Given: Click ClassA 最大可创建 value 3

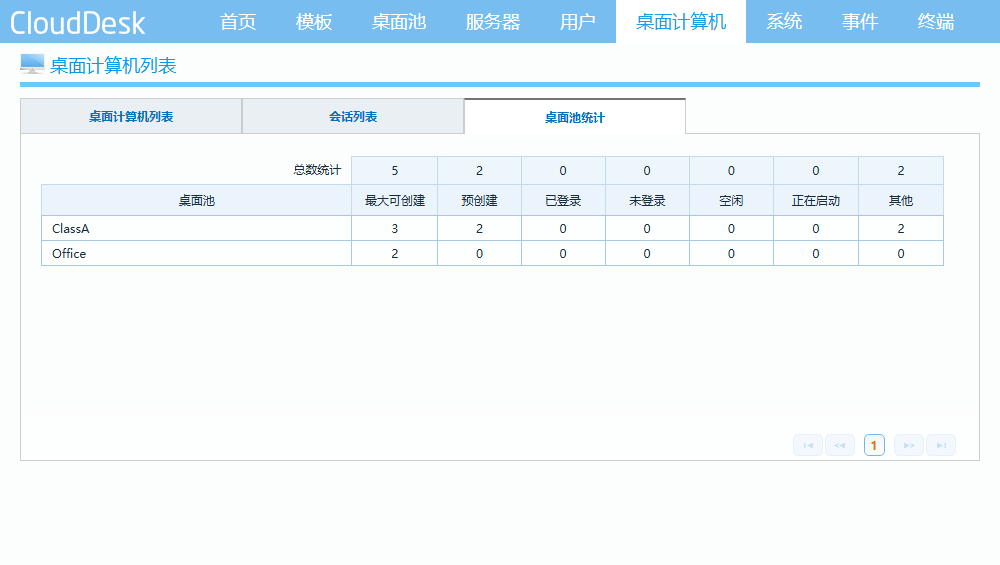Looking at the screenshot, I should [395, 228].
